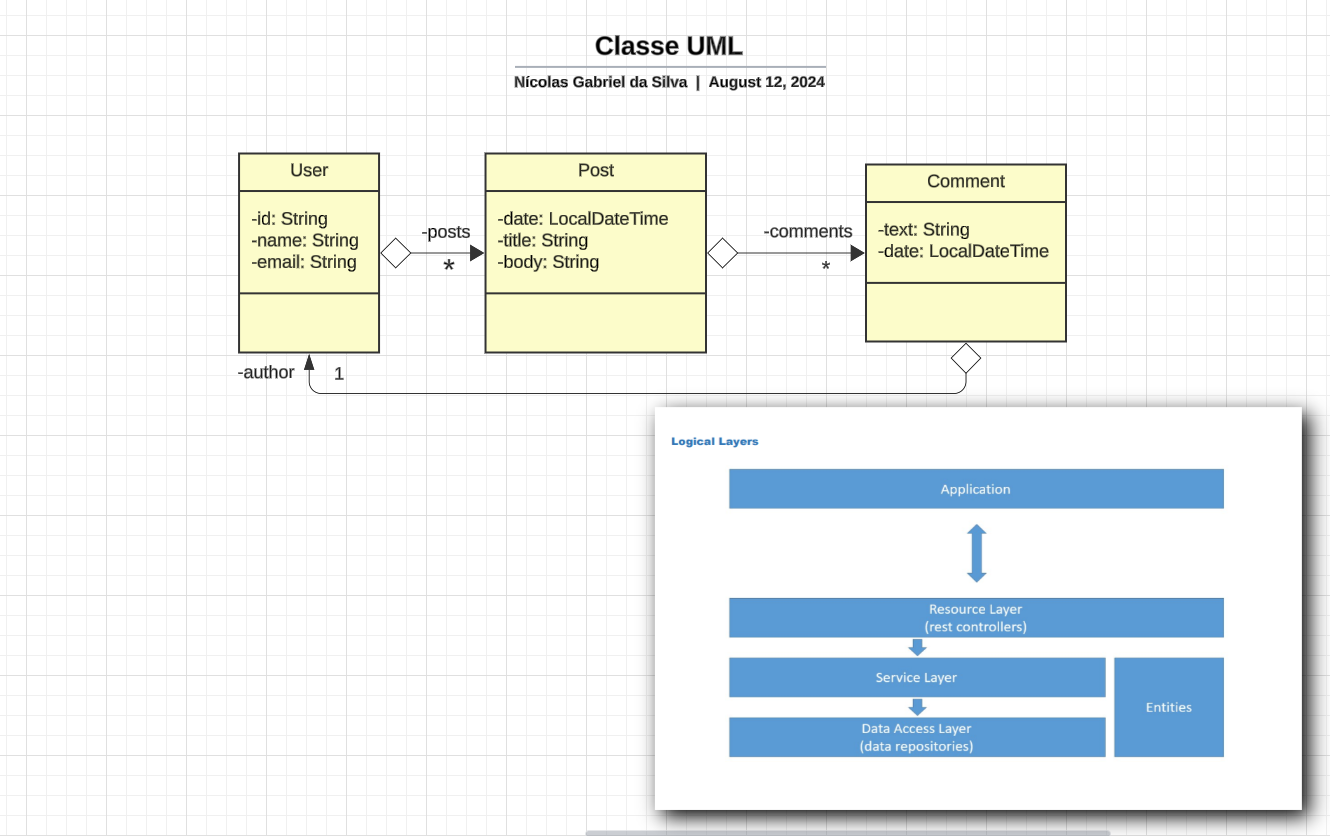The image size is (1330, 836).
Task: Select the Service Layer block
Action: click(x=917, y=677)
